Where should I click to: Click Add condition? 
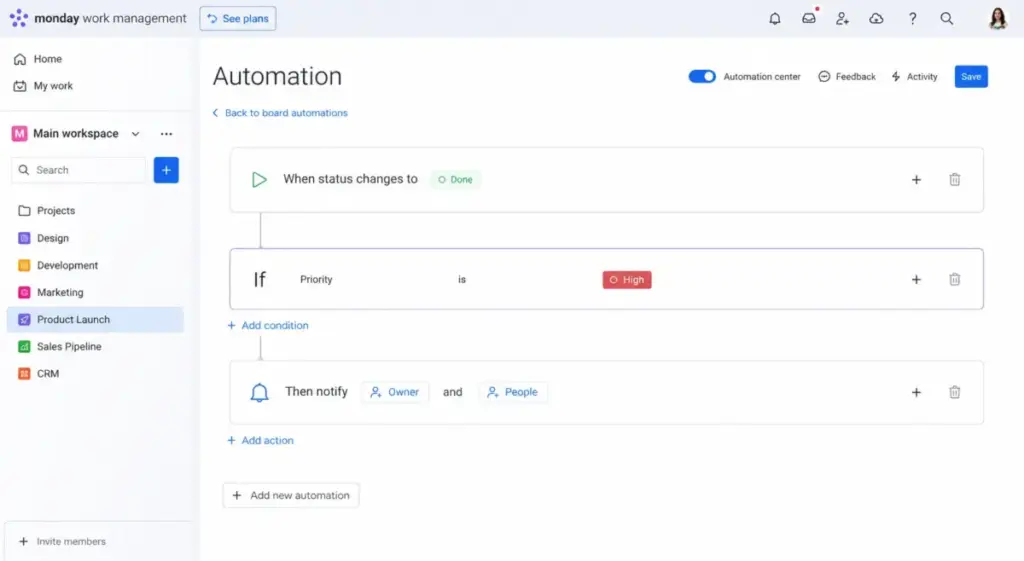coord(268,325)
